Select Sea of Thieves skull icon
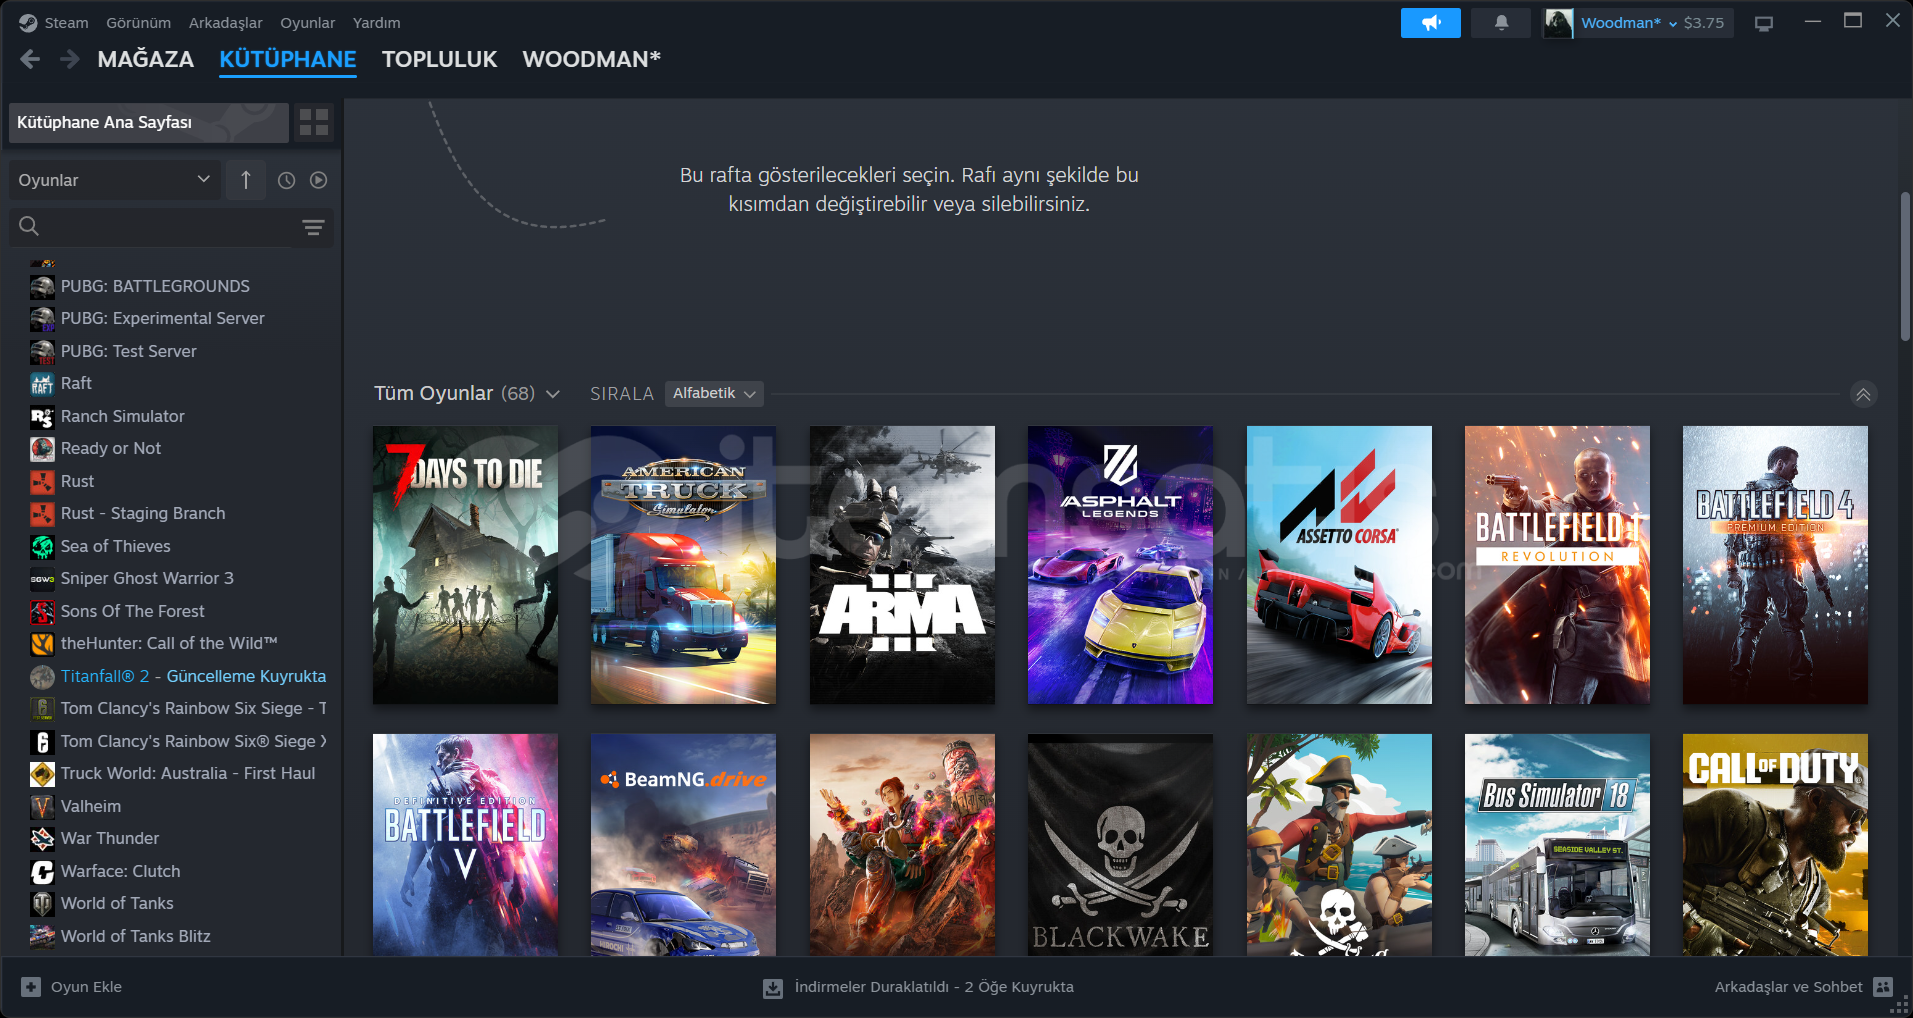 pos(42,547)
